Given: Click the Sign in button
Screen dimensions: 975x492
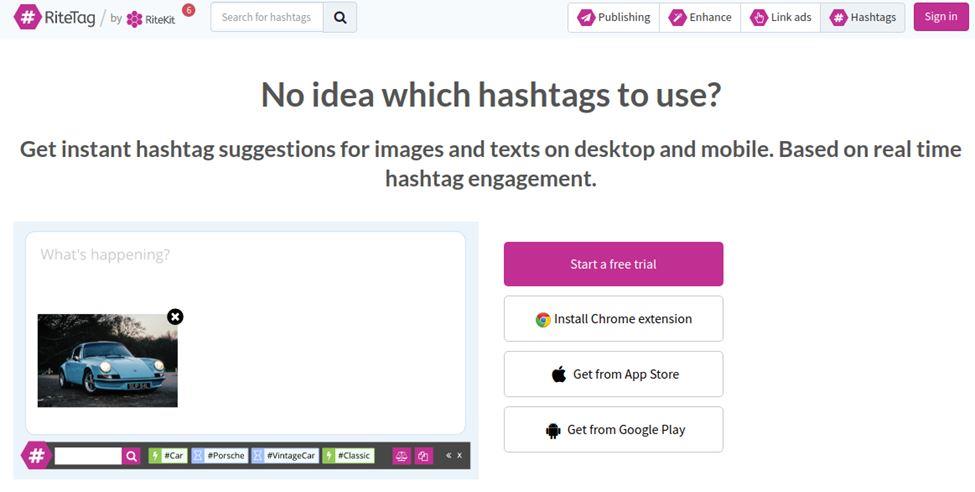Looking at the screenshot, I should tap(941, 17).
